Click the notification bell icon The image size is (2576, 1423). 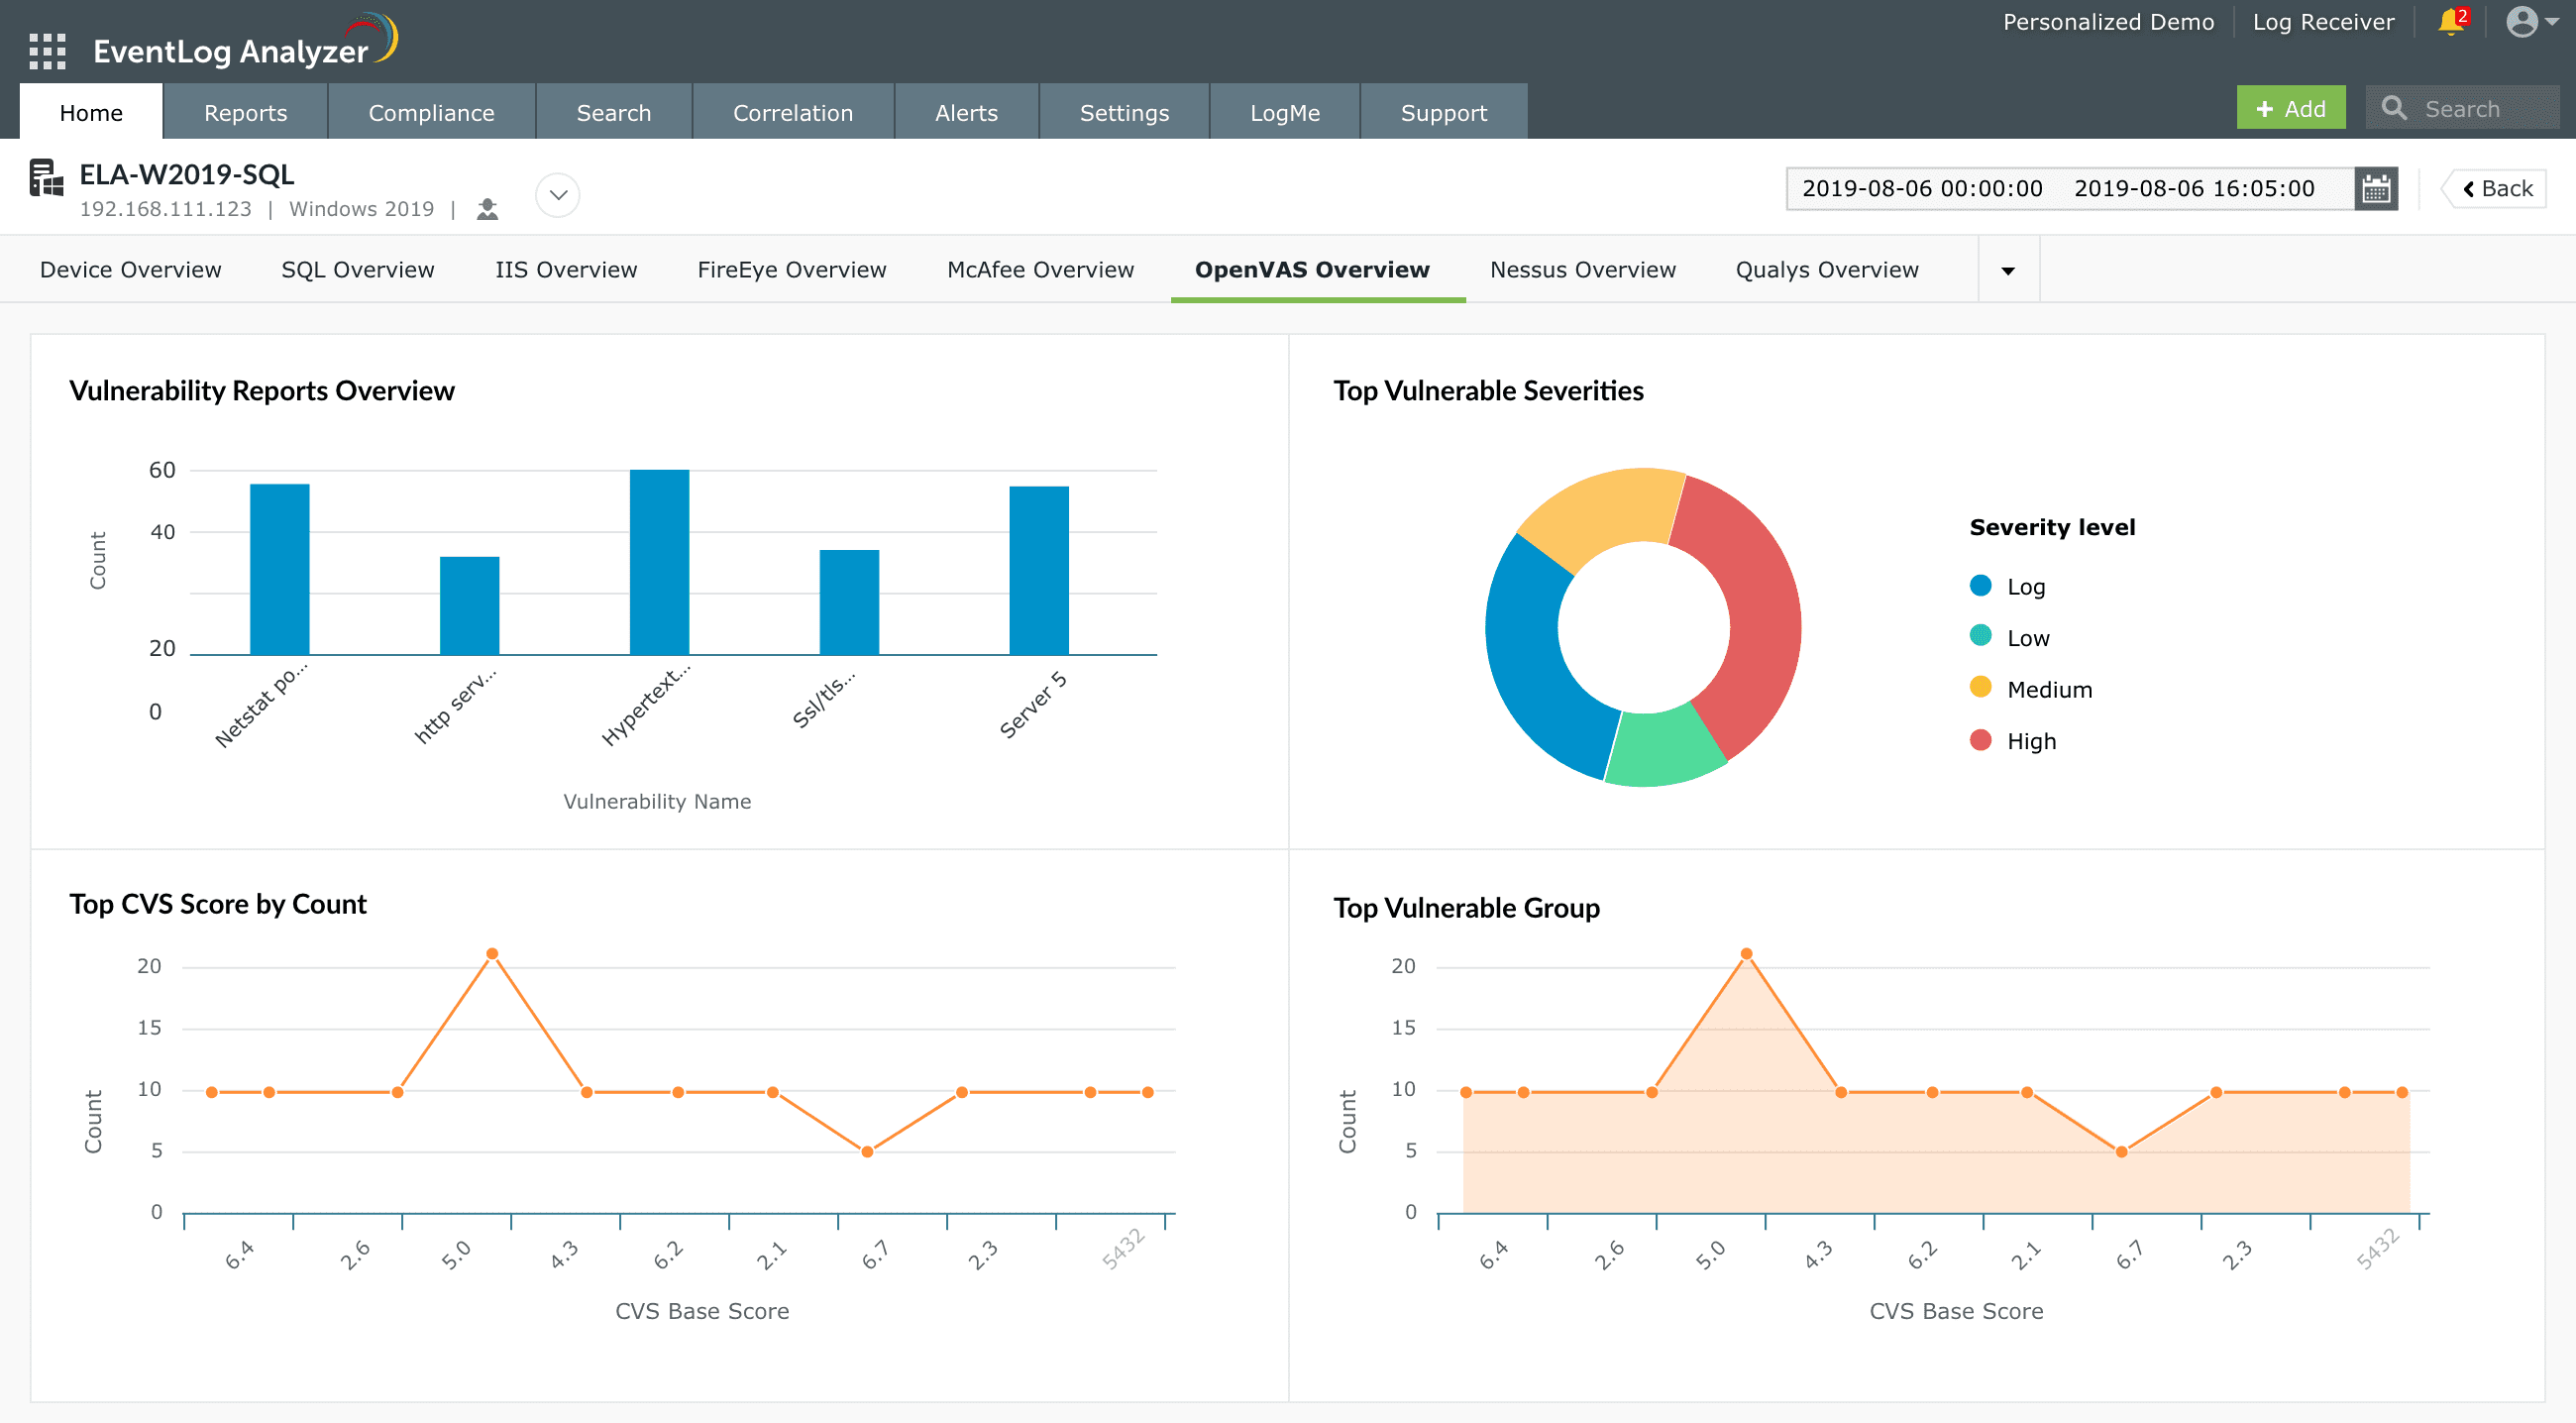pos(2450,22)
